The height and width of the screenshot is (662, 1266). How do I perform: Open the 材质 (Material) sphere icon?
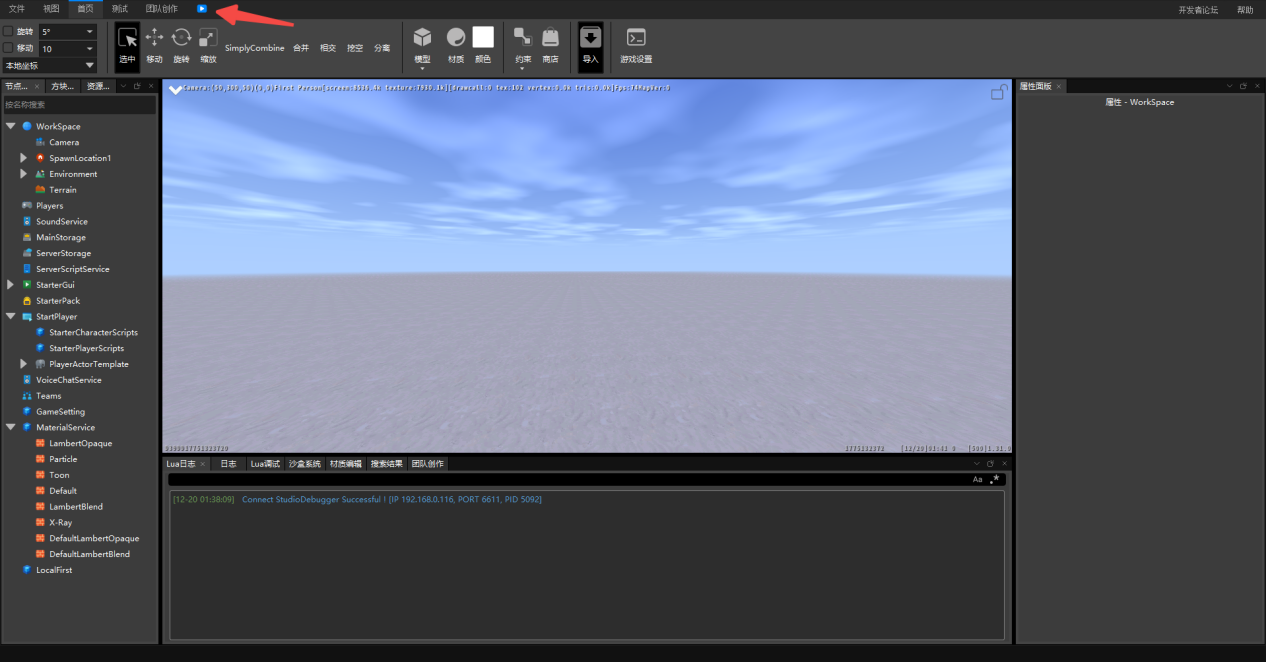[456, 38]
